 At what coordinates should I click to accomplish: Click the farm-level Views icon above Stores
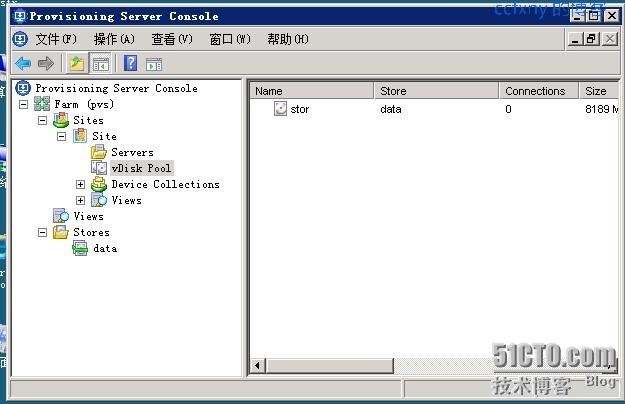(61, 216)
